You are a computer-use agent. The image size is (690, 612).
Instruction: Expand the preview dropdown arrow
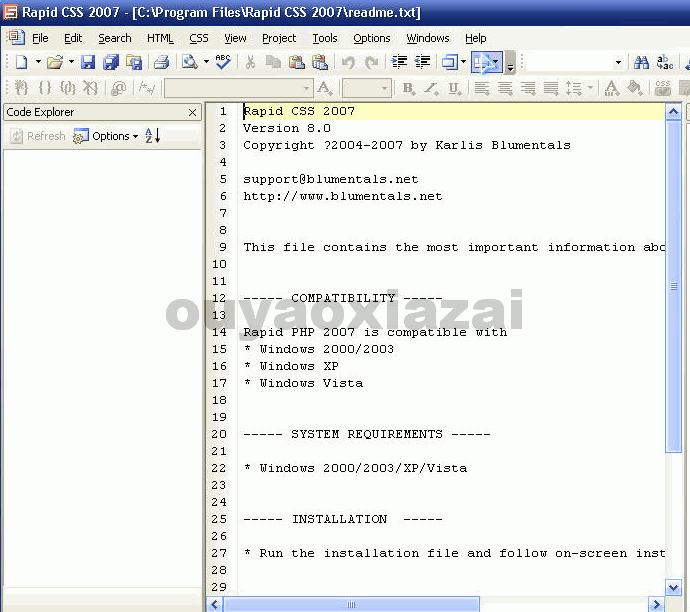[206, 62]
